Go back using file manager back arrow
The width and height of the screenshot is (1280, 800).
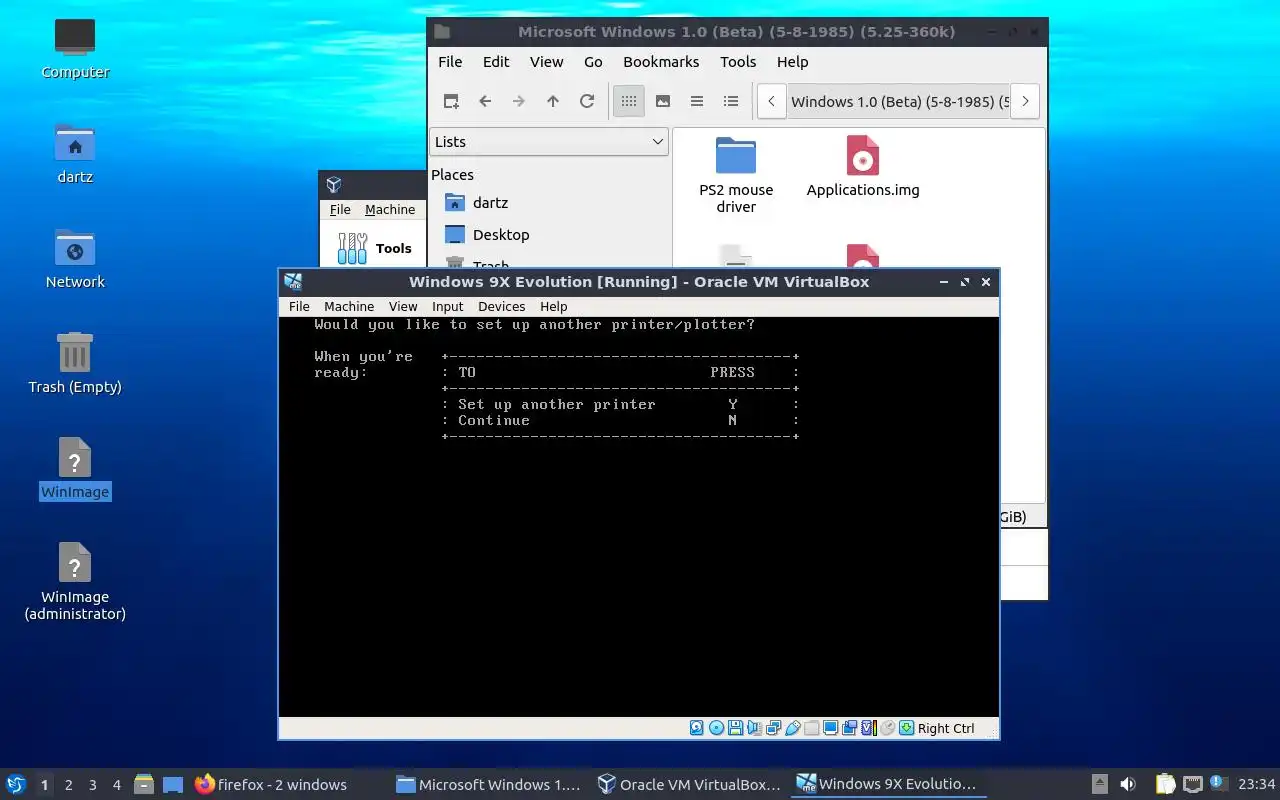(485, 101)
